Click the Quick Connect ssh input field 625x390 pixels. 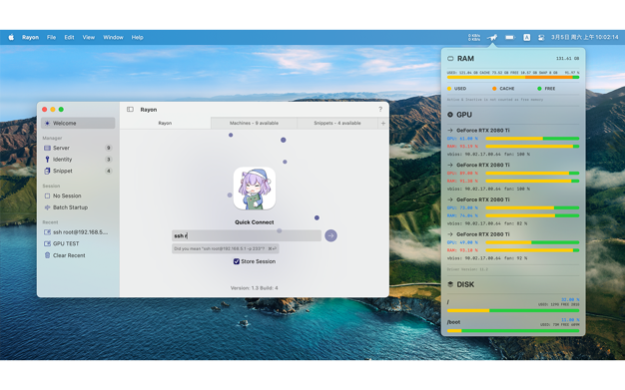coord(246,236)
